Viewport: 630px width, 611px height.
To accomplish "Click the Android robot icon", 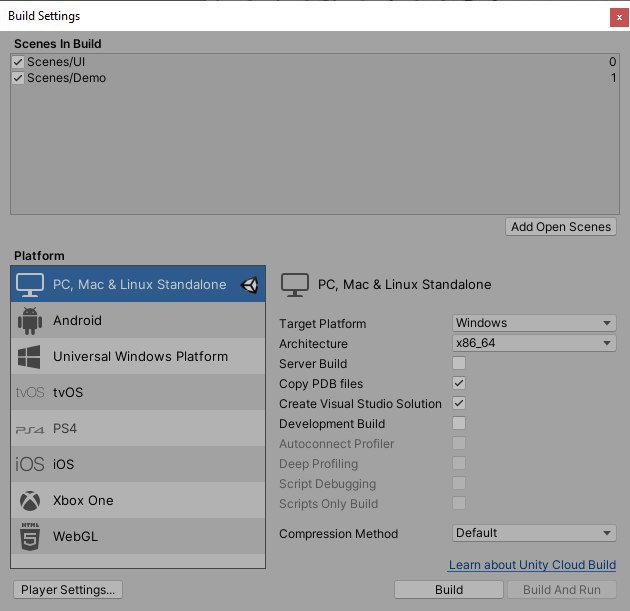I will [x=30, y=321].
